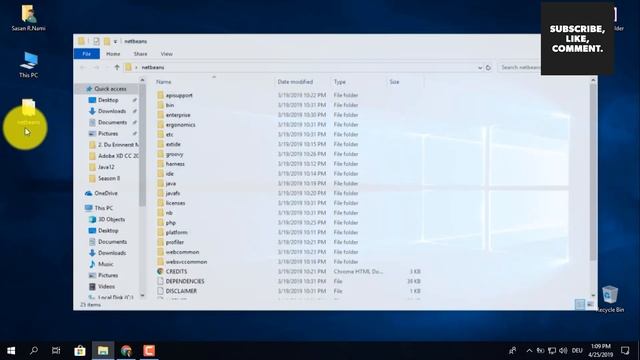Open the quick access toolbar dropdown arrow
The height and width of the screenshot is (360, 640).
(116, 41)
